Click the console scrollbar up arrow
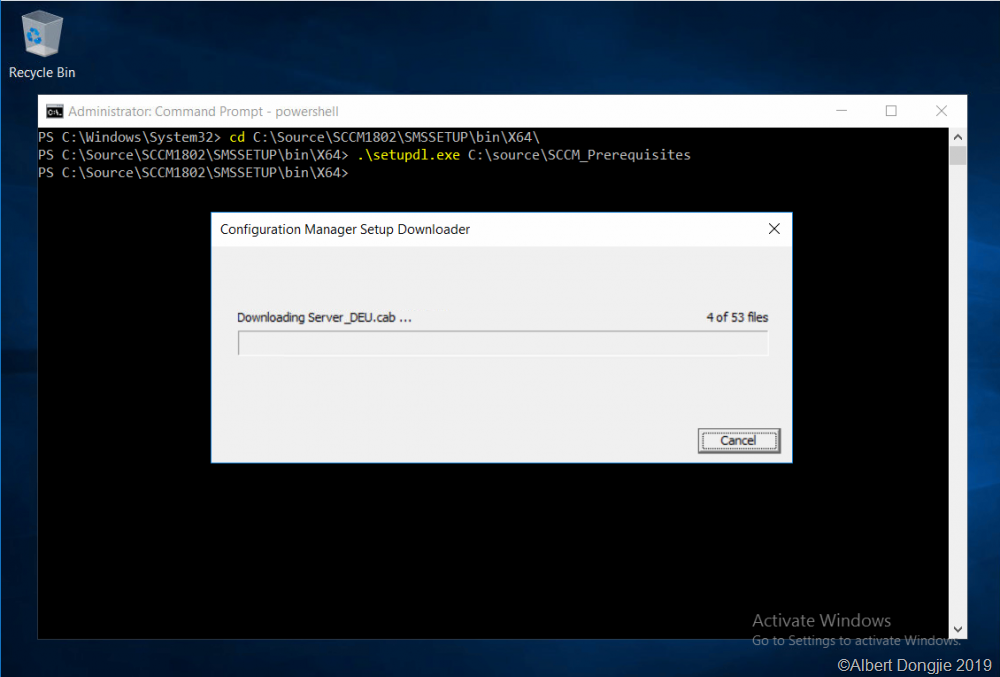This screenshot has width=1000, height=677. click(x=957, y=137)
